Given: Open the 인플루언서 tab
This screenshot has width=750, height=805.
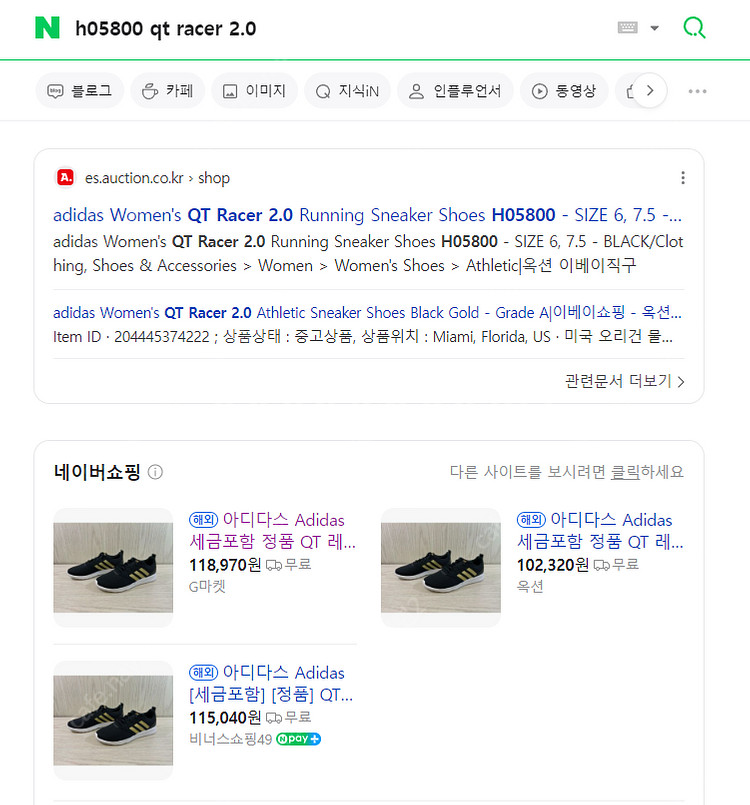Looking at the screenshot, I should tap(455, 91).
